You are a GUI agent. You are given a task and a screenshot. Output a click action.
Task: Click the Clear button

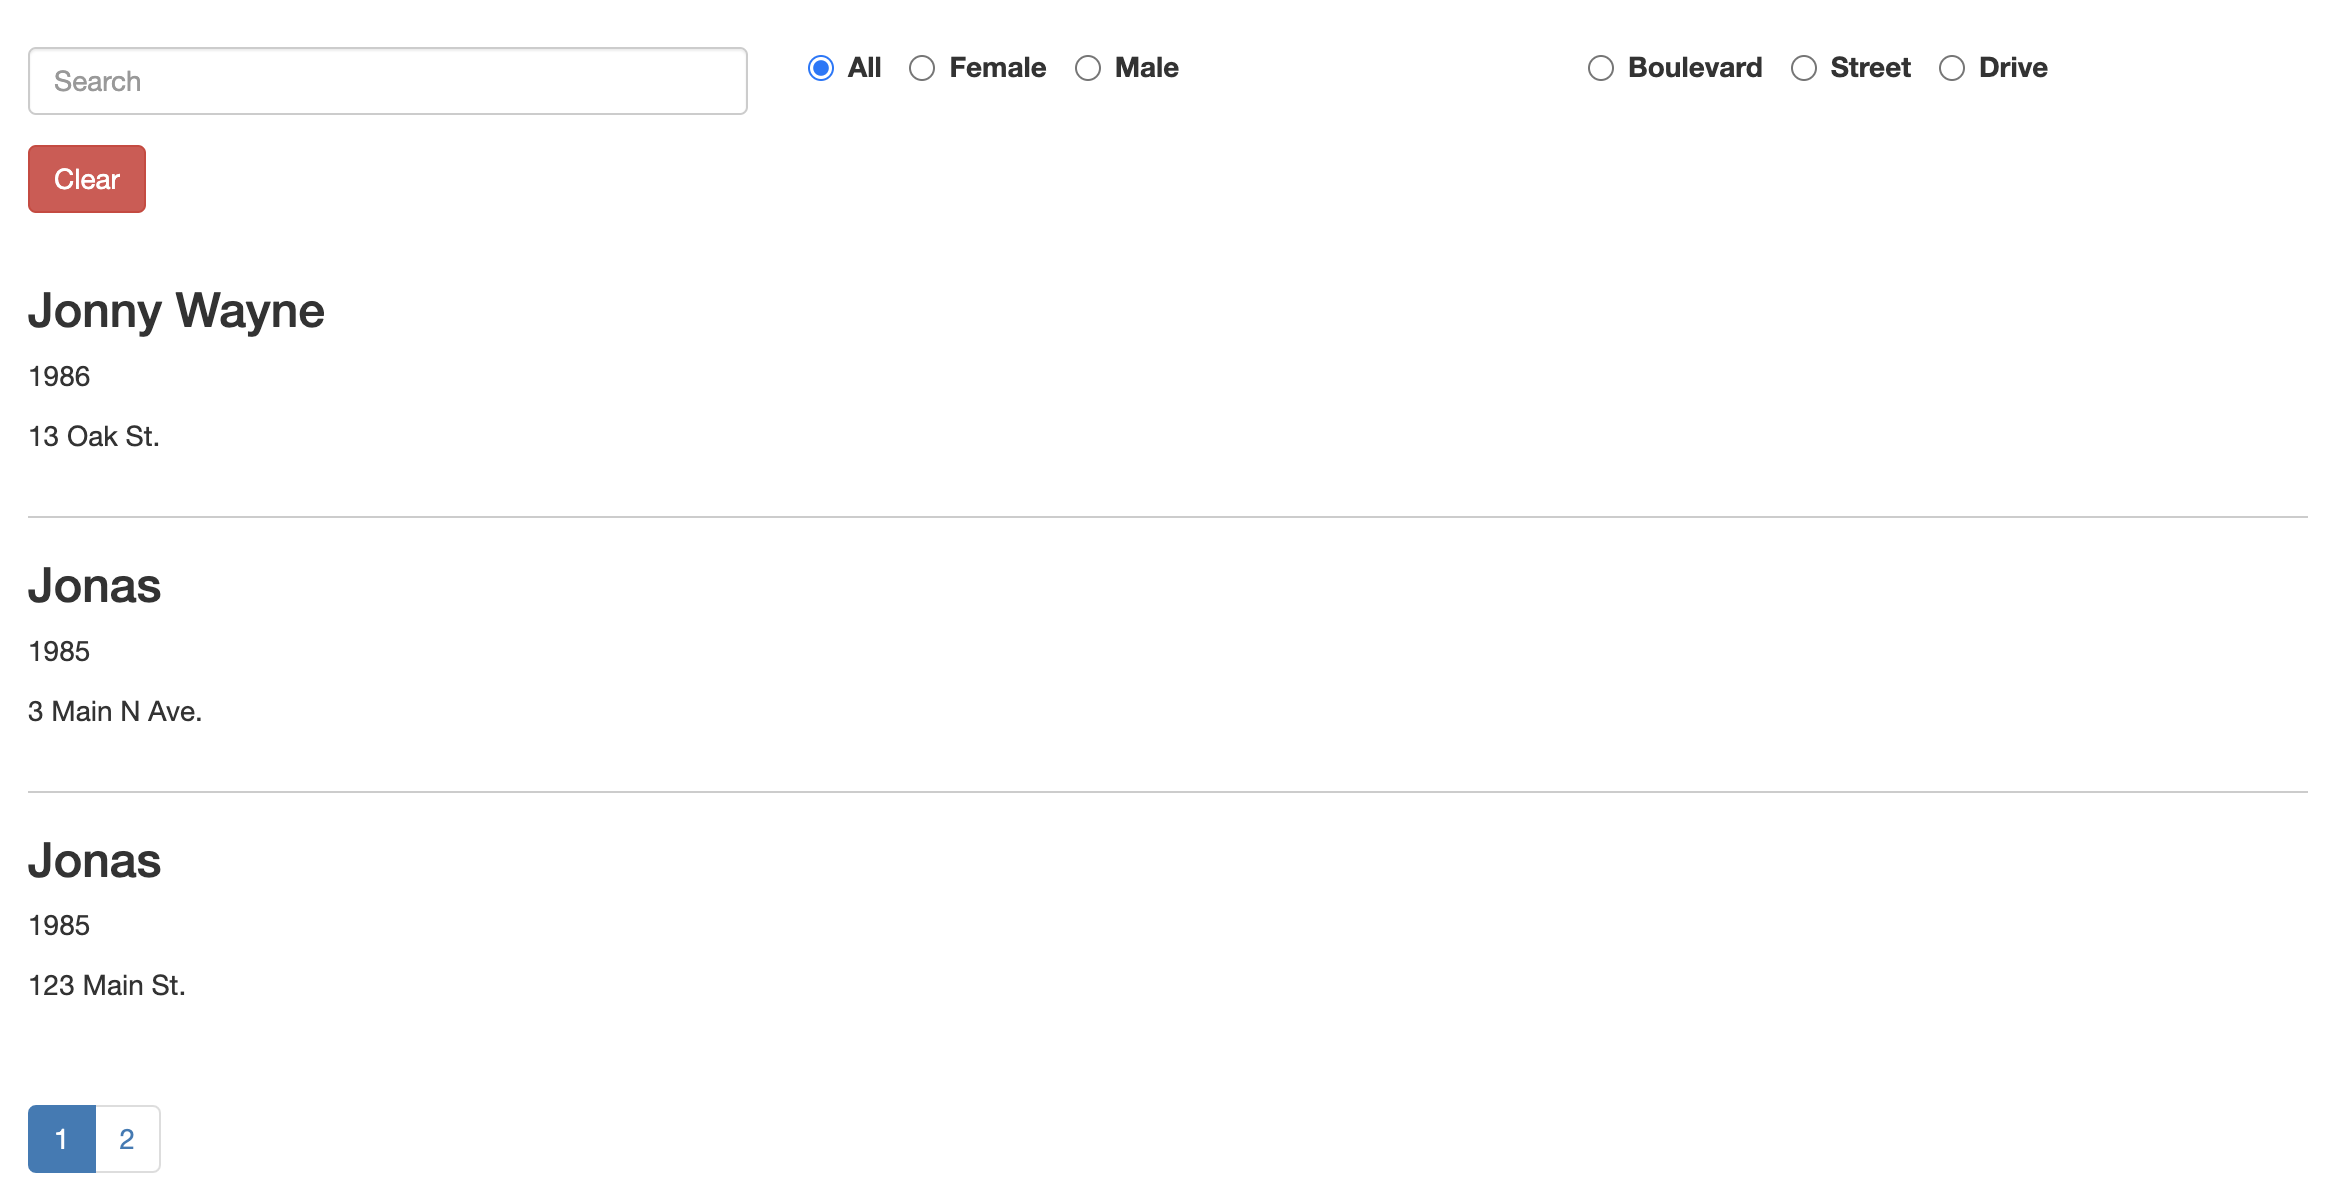tap(86, 178)
